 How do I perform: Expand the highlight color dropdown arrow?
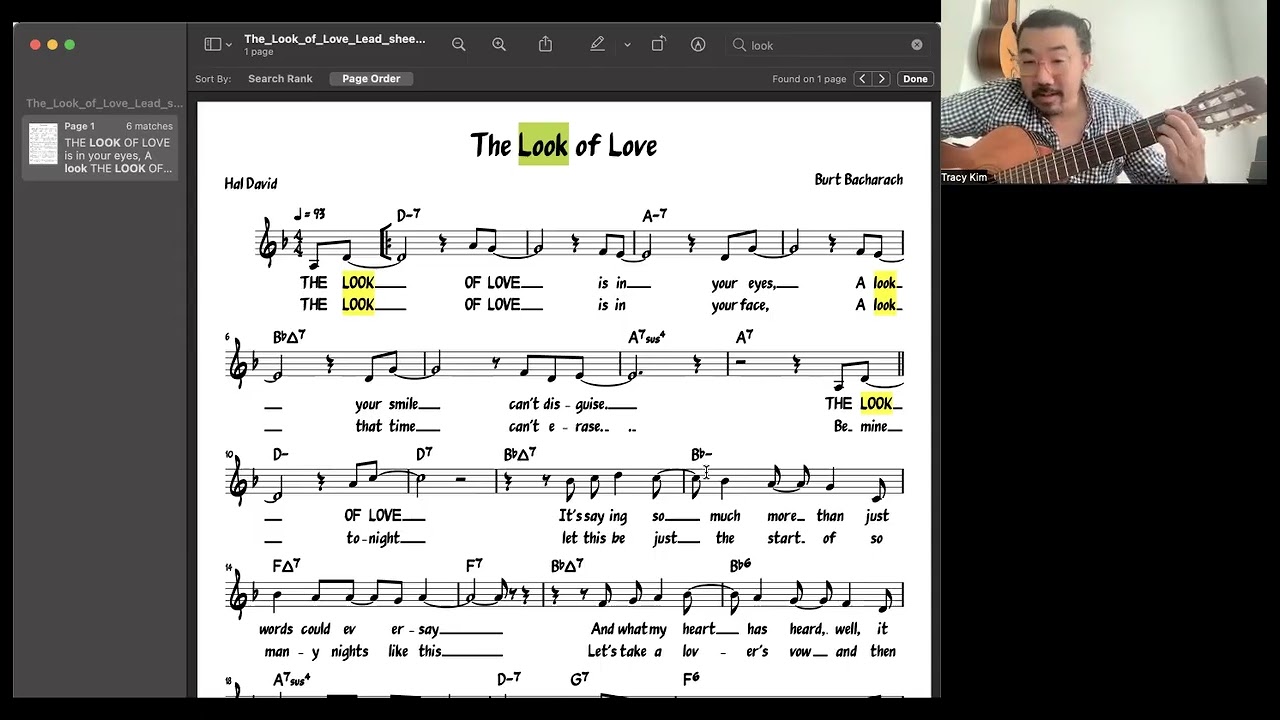click(x=627, y=45)
